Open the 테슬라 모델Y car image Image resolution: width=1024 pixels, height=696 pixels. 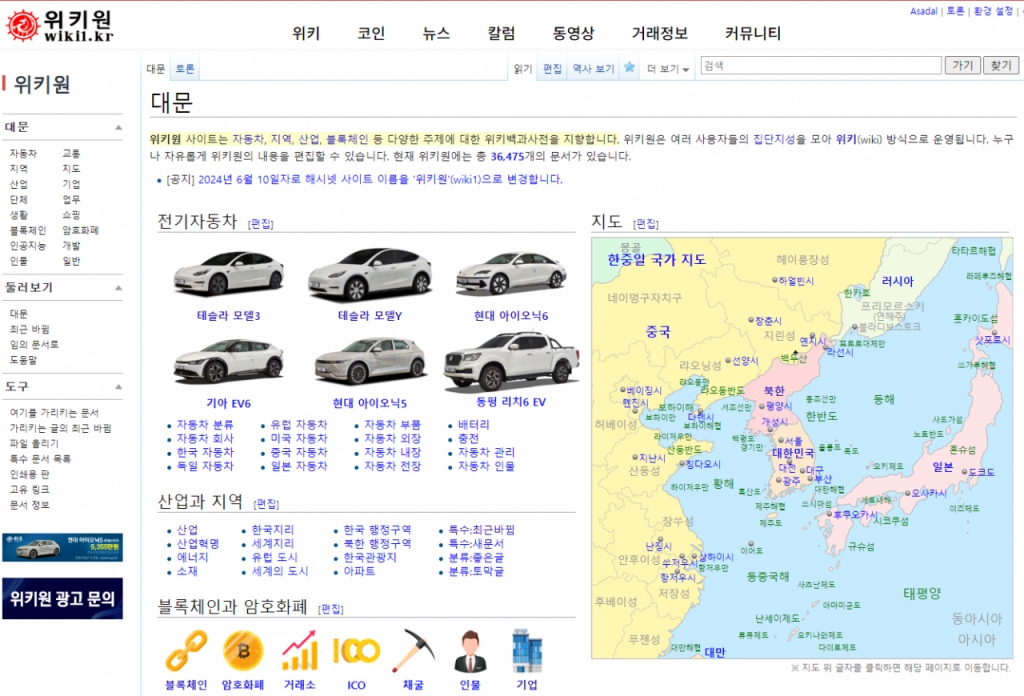coord(370,274)
